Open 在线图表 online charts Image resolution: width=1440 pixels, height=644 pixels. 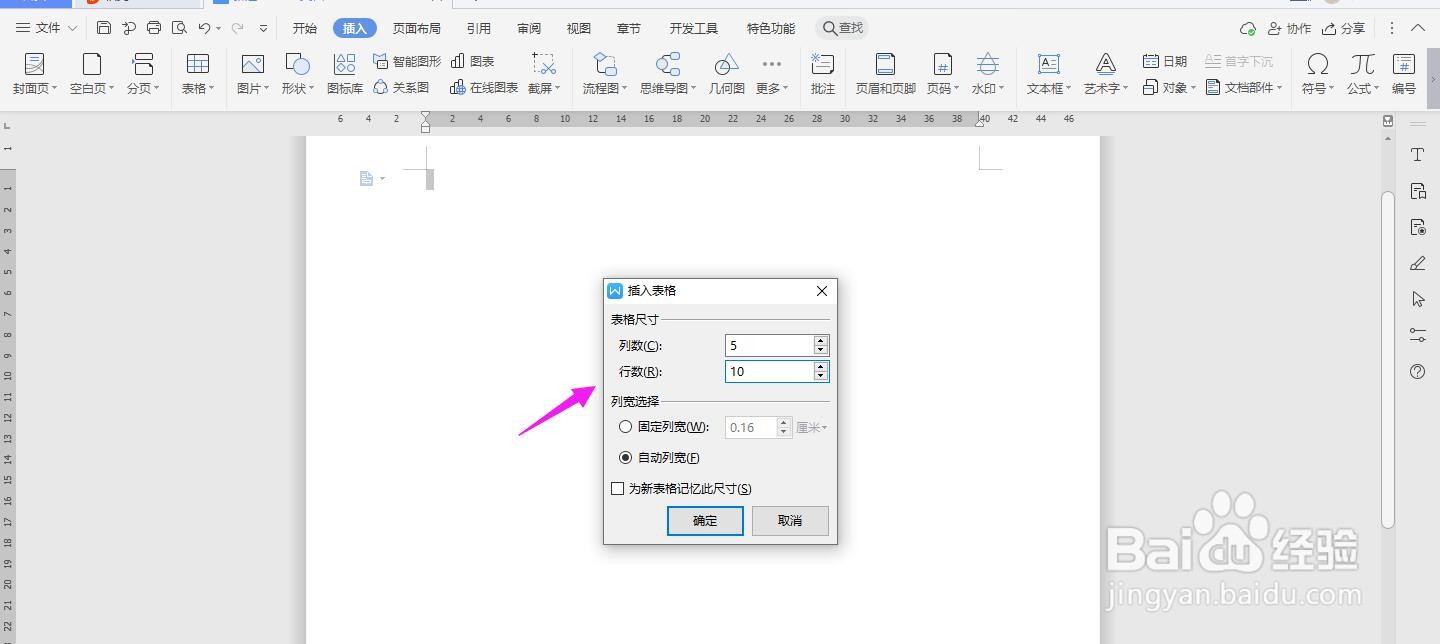[x=484, y=87]
